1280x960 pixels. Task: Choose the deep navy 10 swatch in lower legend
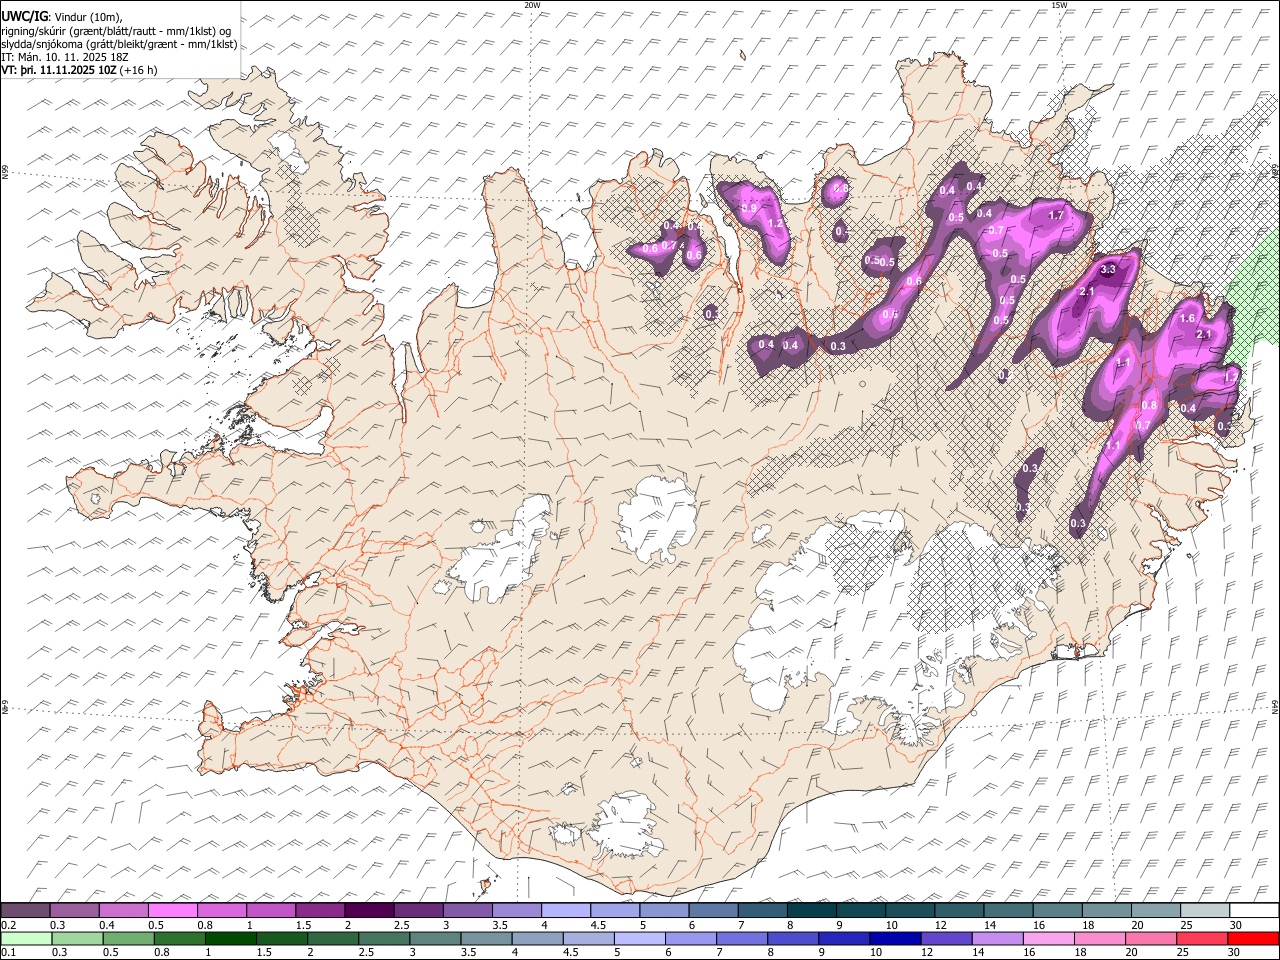tap(895, 938)
